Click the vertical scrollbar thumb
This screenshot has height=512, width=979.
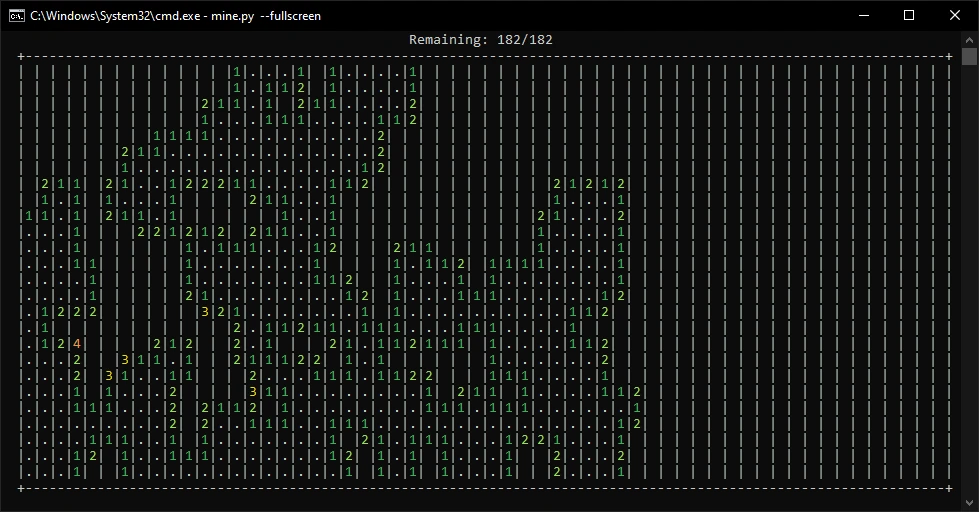(969, 57)
